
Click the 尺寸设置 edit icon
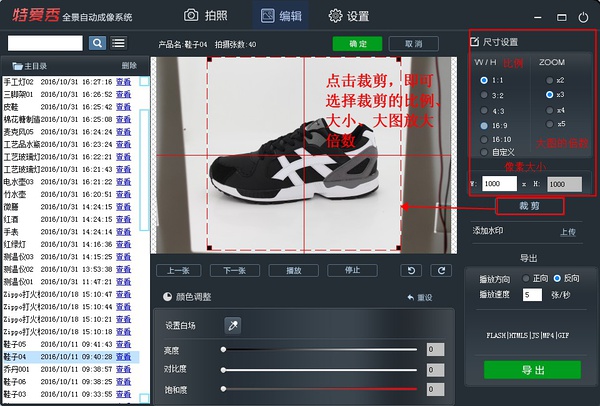(x=474, y=41)
